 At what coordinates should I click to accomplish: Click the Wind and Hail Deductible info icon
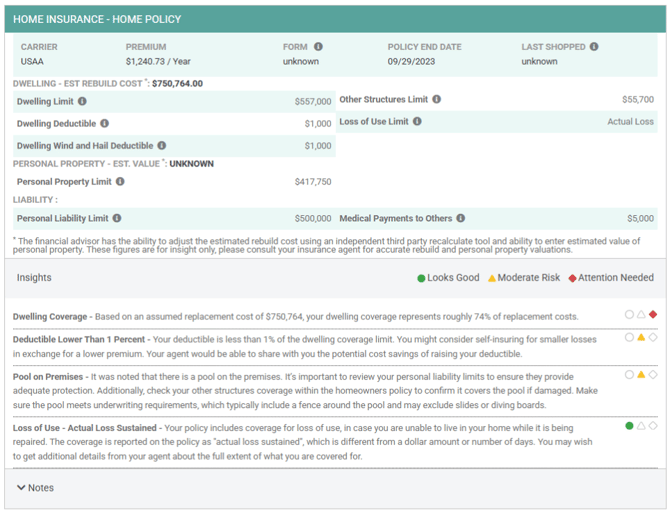pos(162,146)
